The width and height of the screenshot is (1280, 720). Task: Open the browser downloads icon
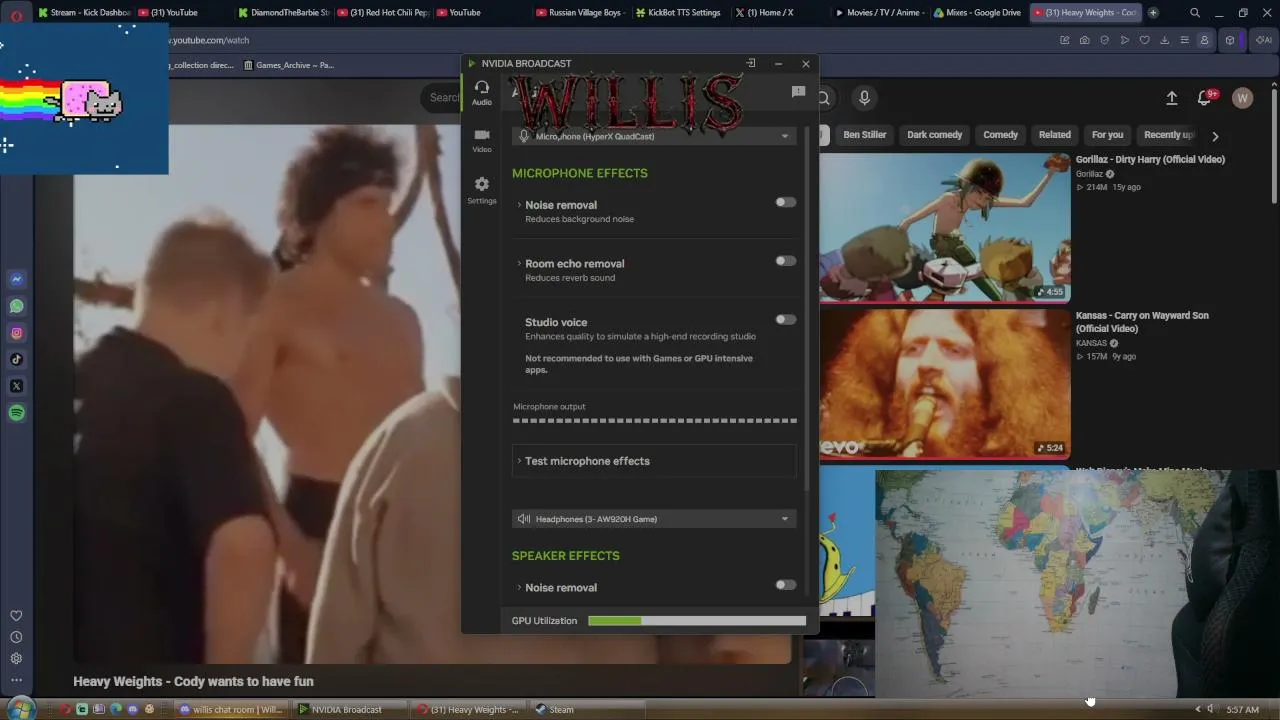(1164, 40)
